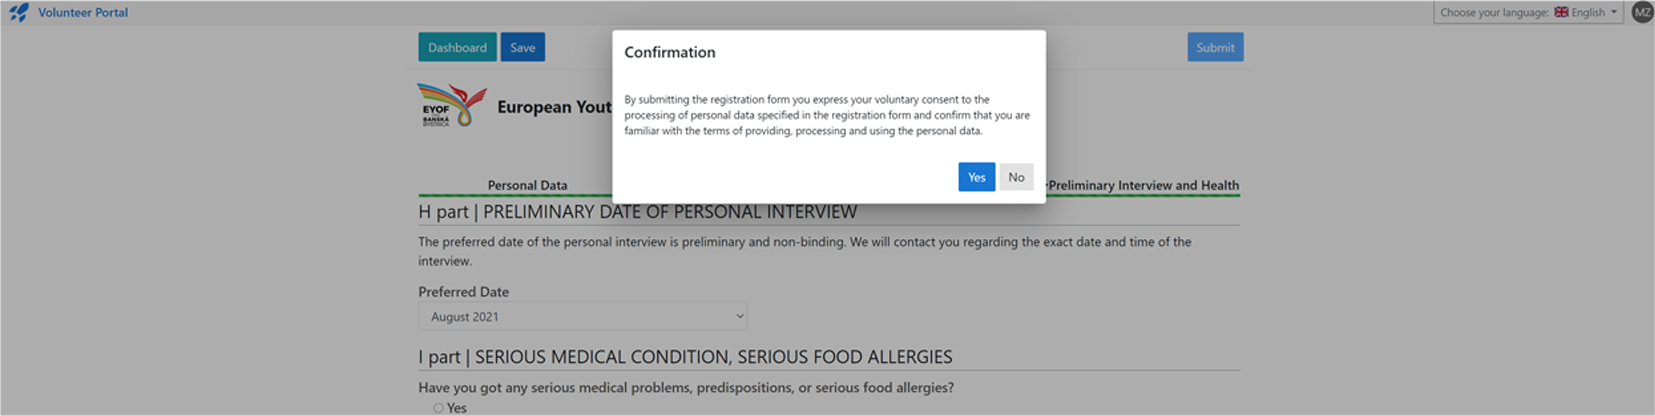The image size is (1655, 416).
Task: Click the Volunteer Portal bird logo icon
Action: coord(18,13)
